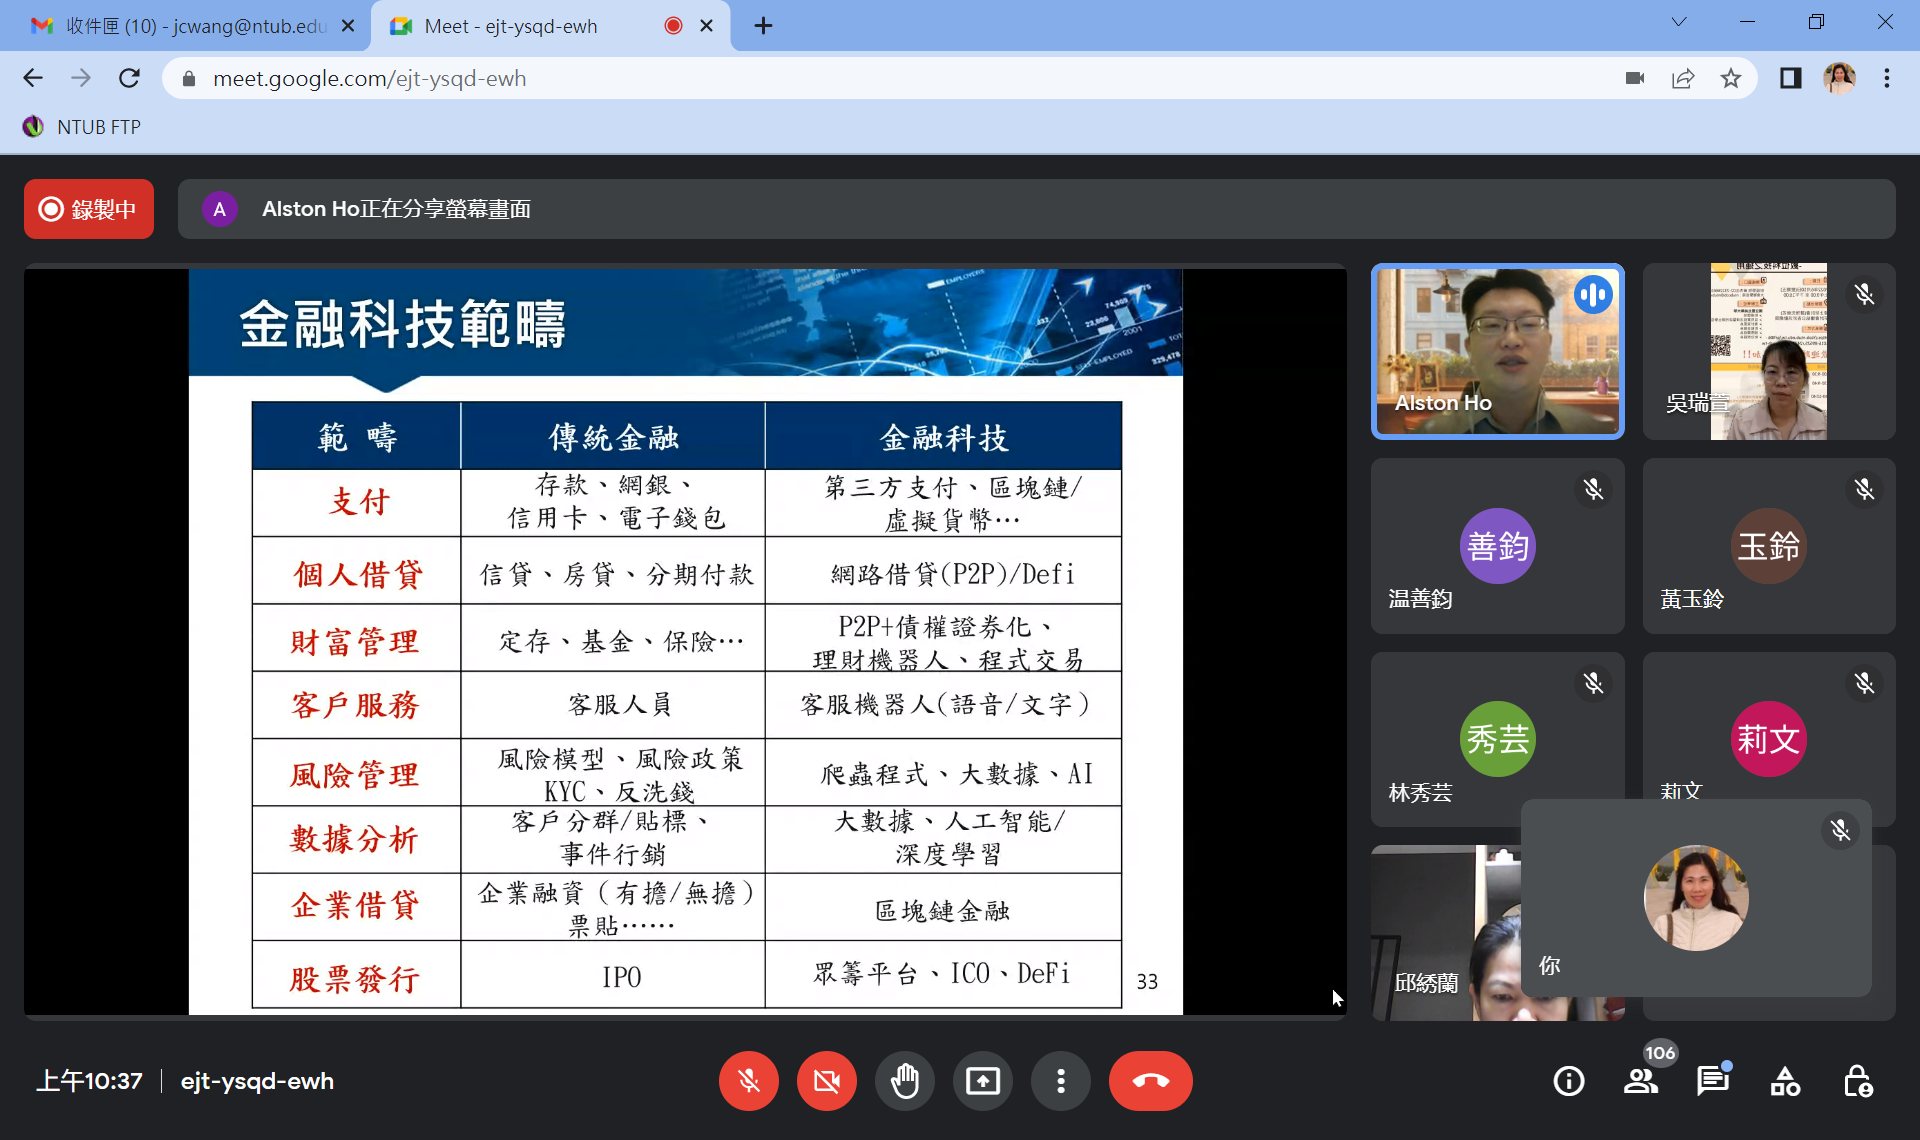This screenshot has height=1140, width=1920.
Task: Toggle the browser side panel
Action: pyautogui.click(x=1790, y=78)
